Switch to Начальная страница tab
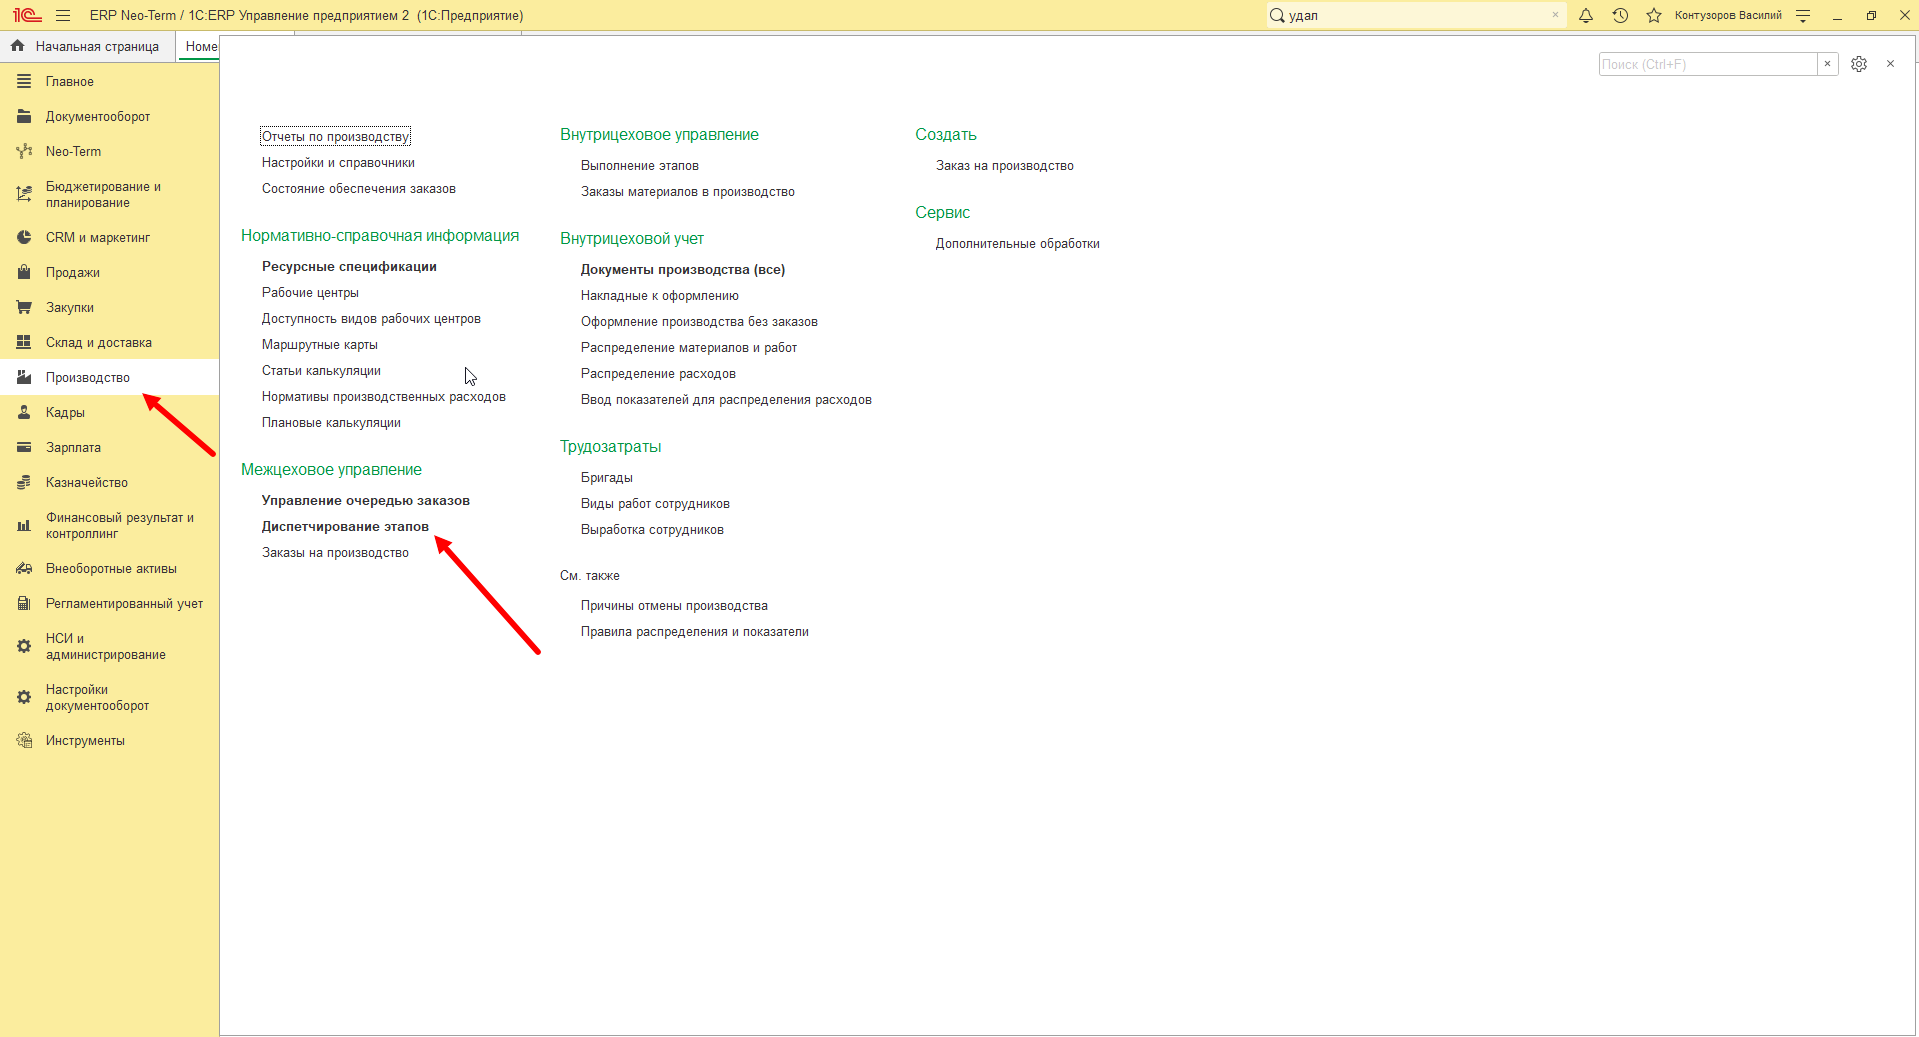This screenshot has width=1919, height=1037. [x=87, y=47]
